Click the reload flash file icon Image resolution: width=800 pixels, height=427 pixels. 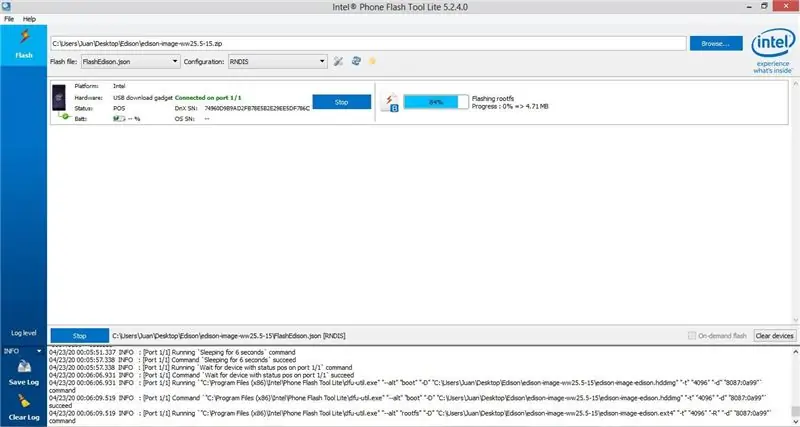point(356,61)
